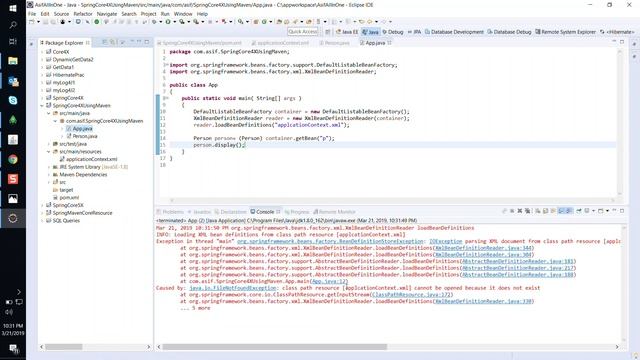Expand the JRE System Library node

pyautogui.click(x=49, y=167)
